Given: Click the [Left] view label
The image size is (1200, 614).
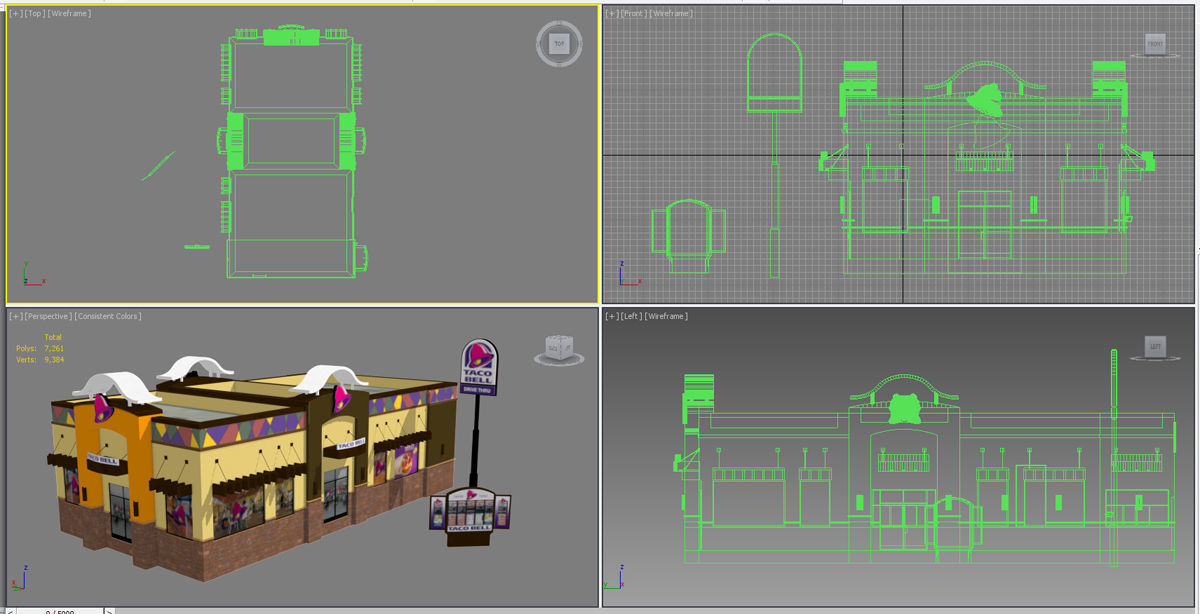Looking at the screenshot, I should [x=631, y=316].
